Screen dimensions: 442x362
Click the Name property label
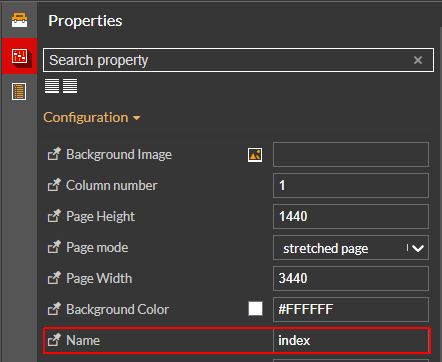pyautogui.click(x=83, y=340)
